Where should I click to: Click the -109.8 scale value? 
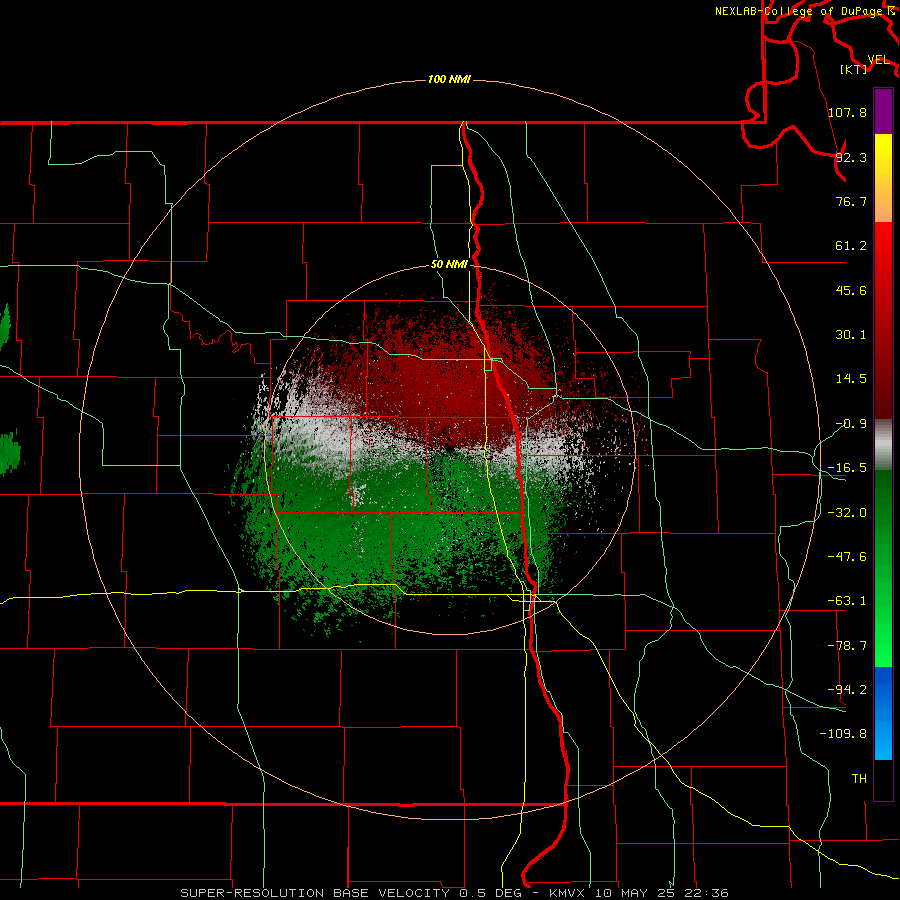[x=843, y=734]
